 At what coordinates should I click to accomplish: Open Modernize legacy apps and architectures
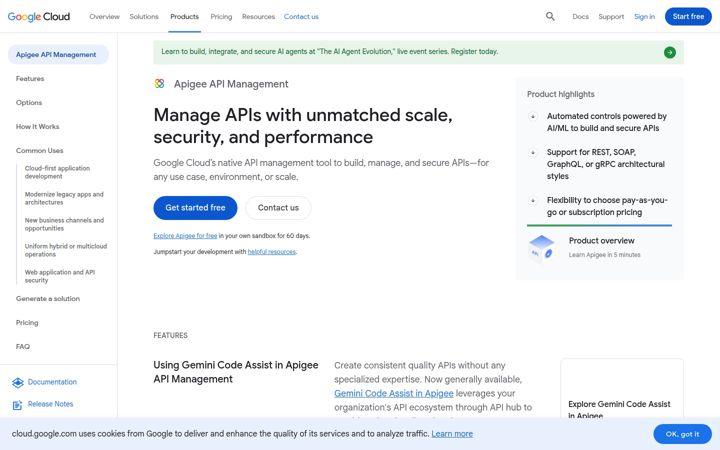[x=64, y=198]
